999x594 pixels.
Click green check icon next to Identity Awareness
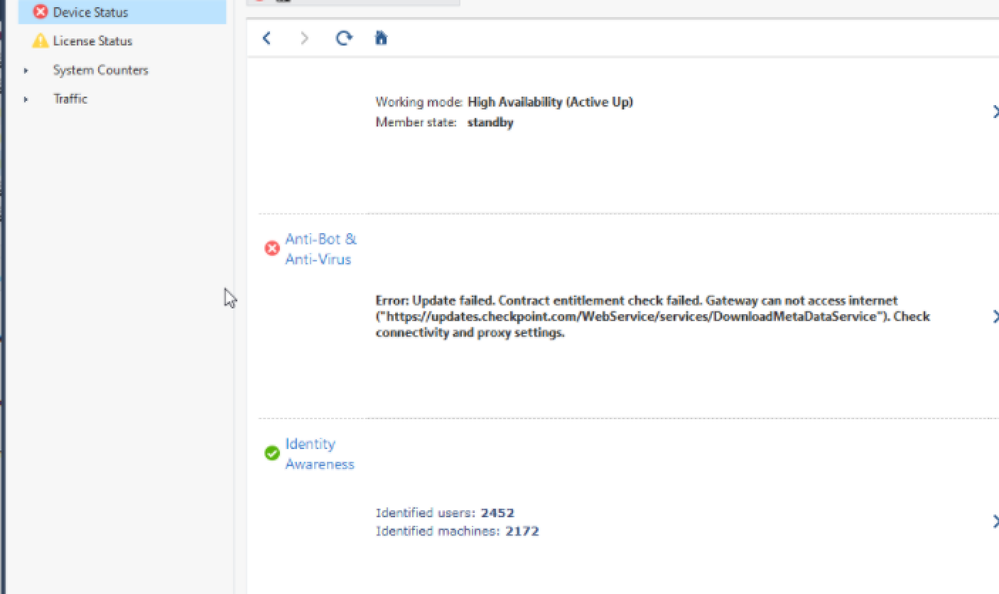tap(272, 453)
